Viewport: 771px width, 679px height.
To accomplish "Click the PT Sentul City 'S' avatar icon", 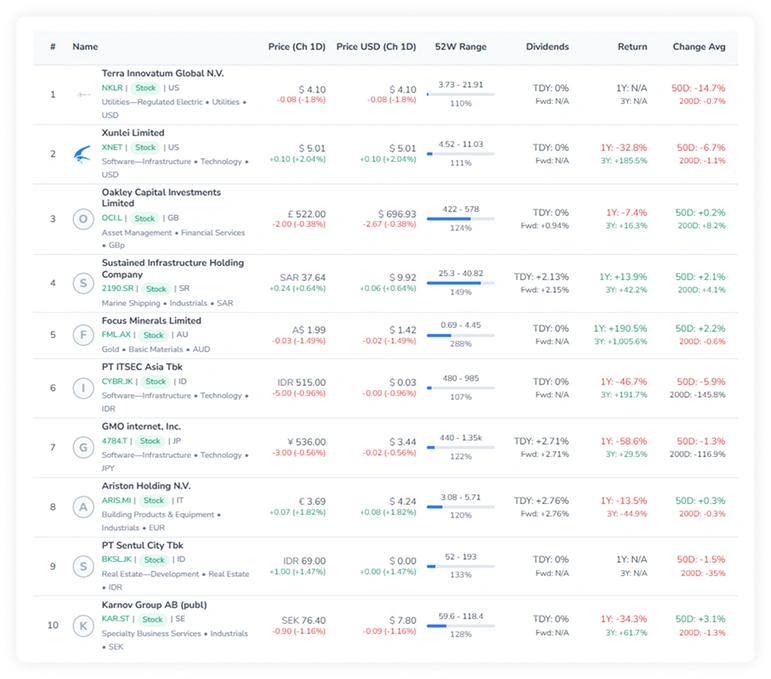I will click(83, 566).
